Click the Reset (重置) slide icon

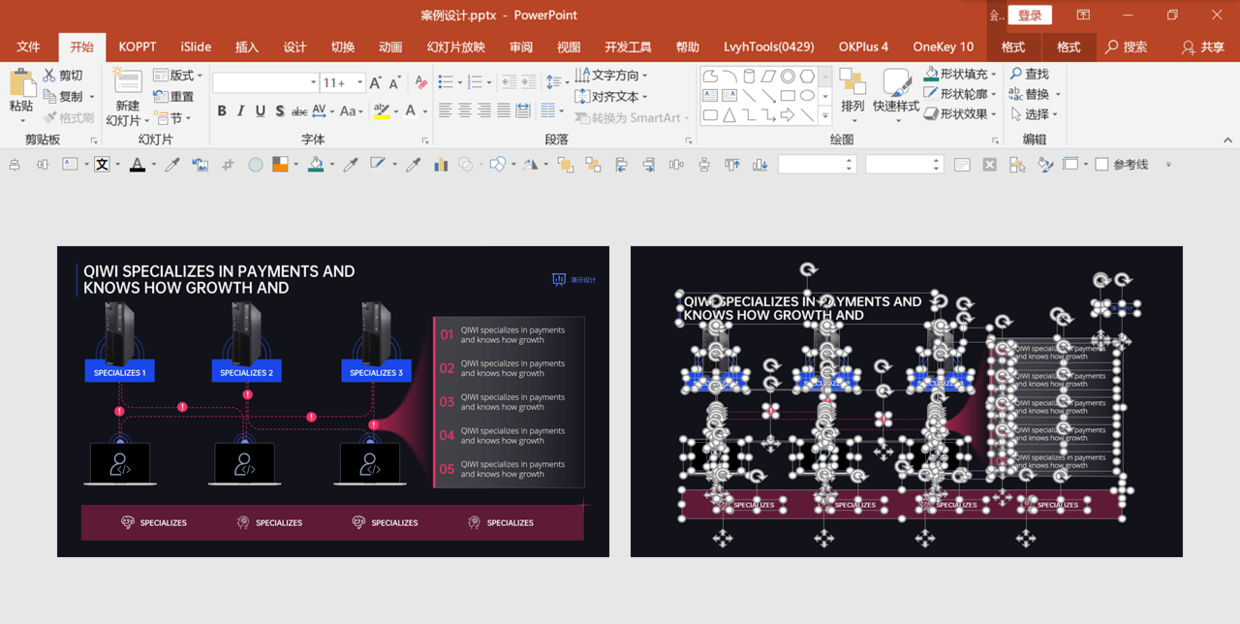[160, 96]
